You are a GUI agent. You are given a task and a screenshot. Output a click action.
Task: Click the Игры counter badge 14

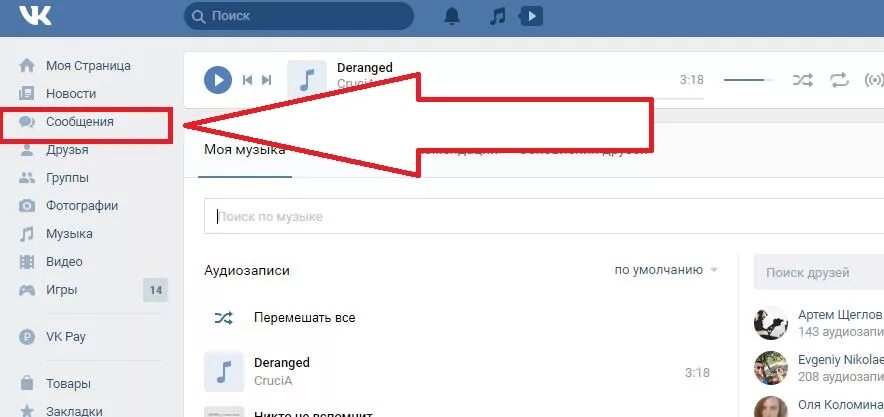tap(156, 291)
